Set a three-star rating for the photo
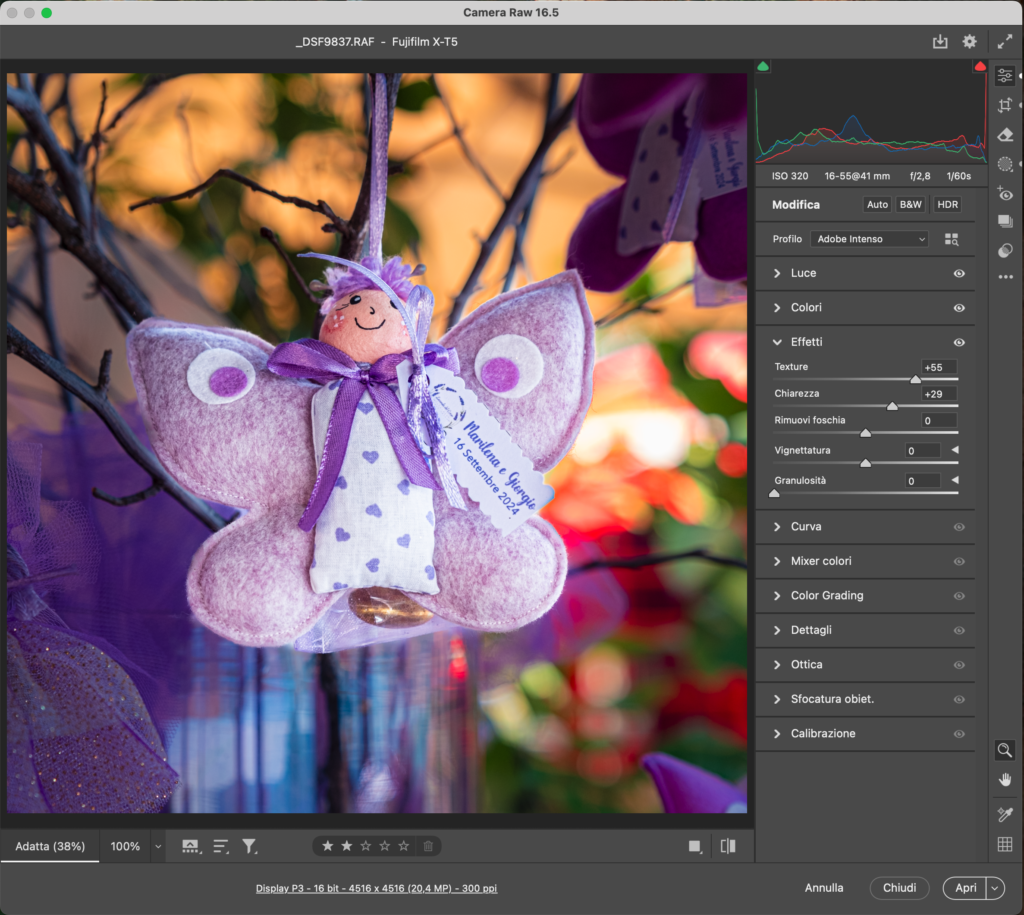Viewport: 1024px width, 915px height. coord(365,846)
